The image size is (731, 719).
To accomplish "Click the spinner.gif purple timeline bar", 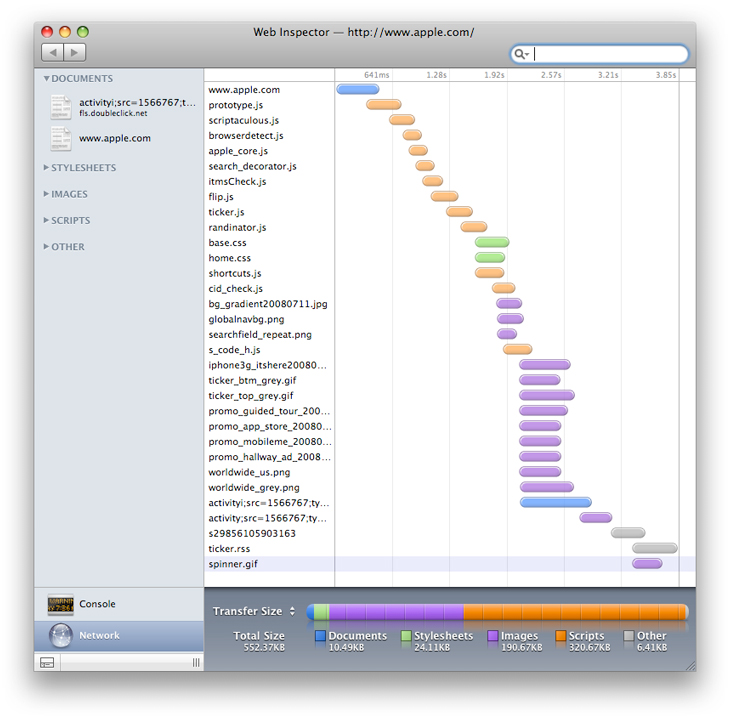I will pyautogui.click(x=647, y=563).
